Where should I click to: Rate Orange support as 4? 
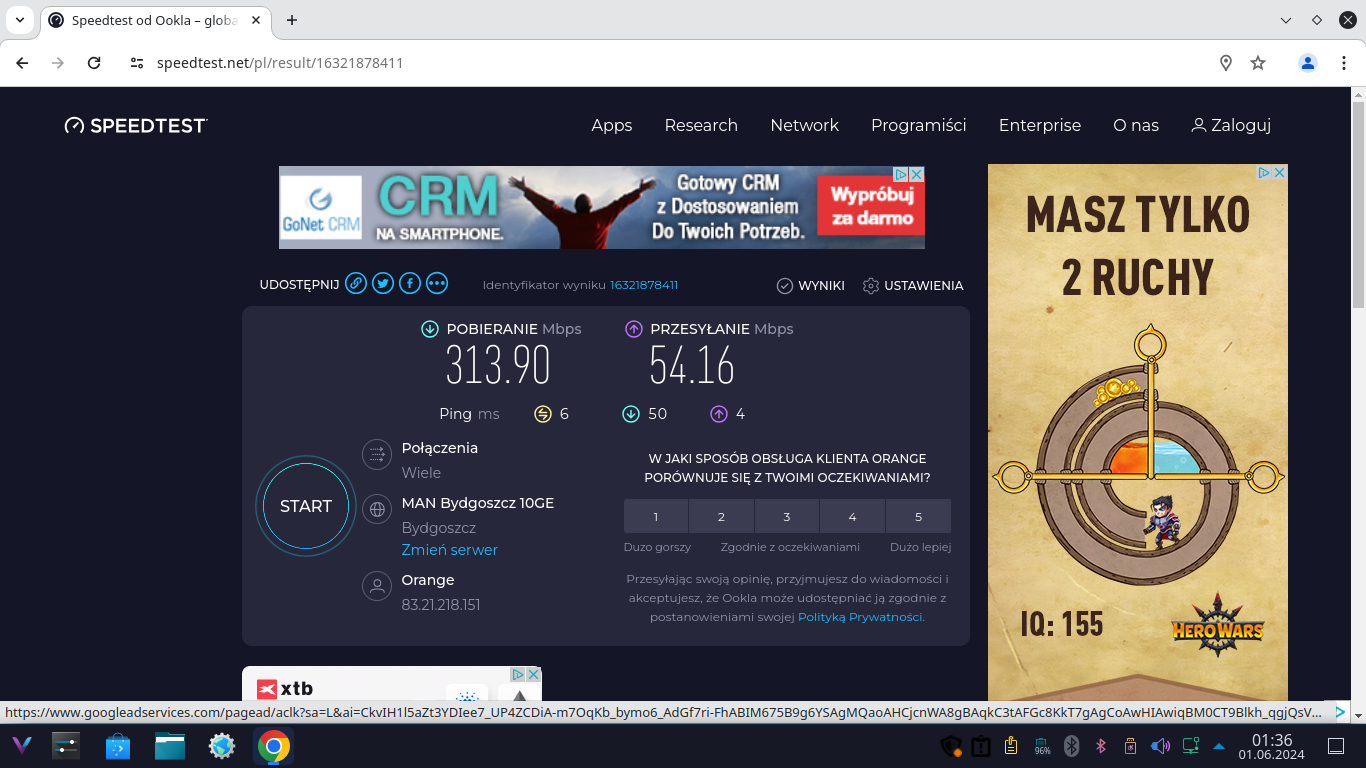[x=852, y=517]
